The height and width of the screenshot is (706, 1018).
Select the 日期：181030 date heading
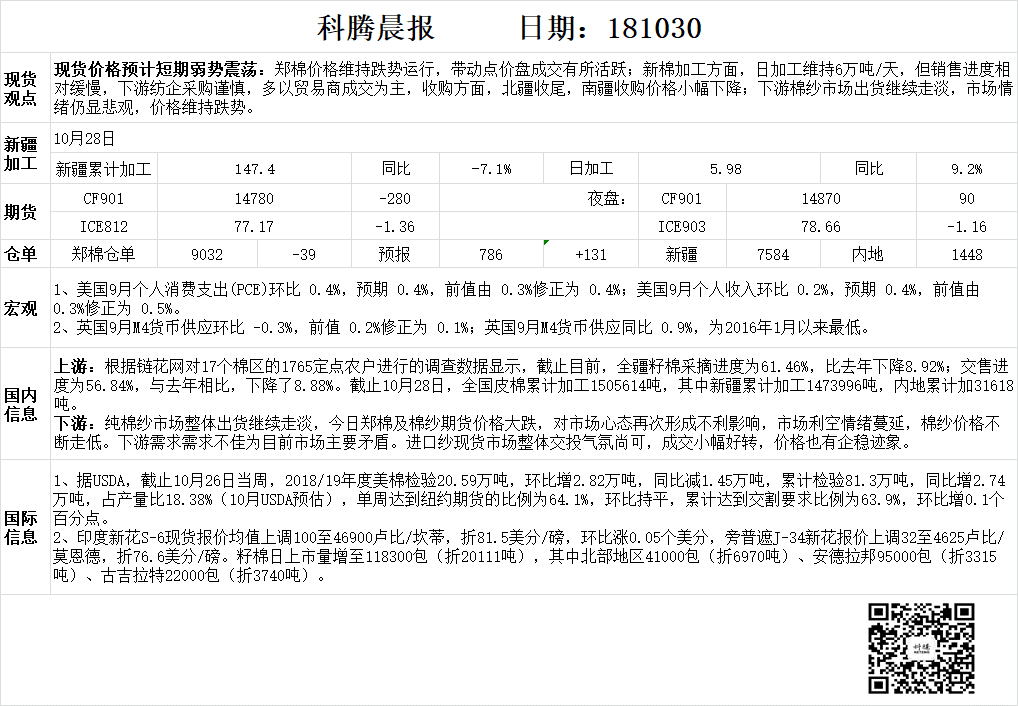(x=610, y=28)
